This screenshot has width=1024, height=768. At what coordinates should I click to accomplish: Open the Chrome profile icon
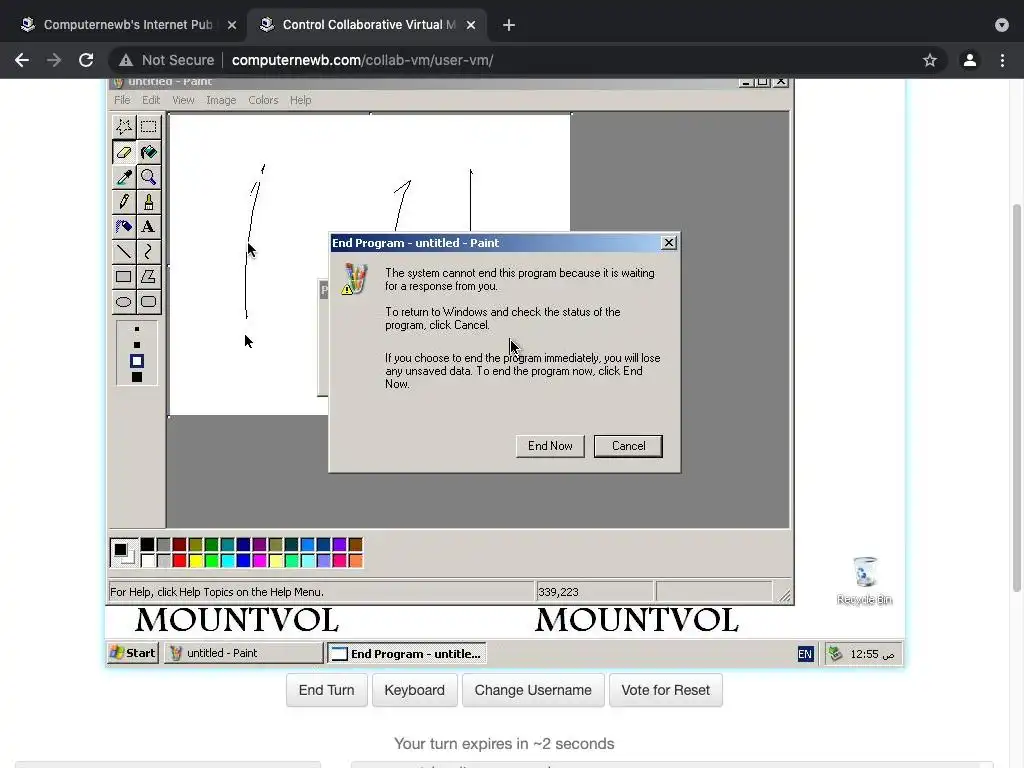tap(970, 60)
